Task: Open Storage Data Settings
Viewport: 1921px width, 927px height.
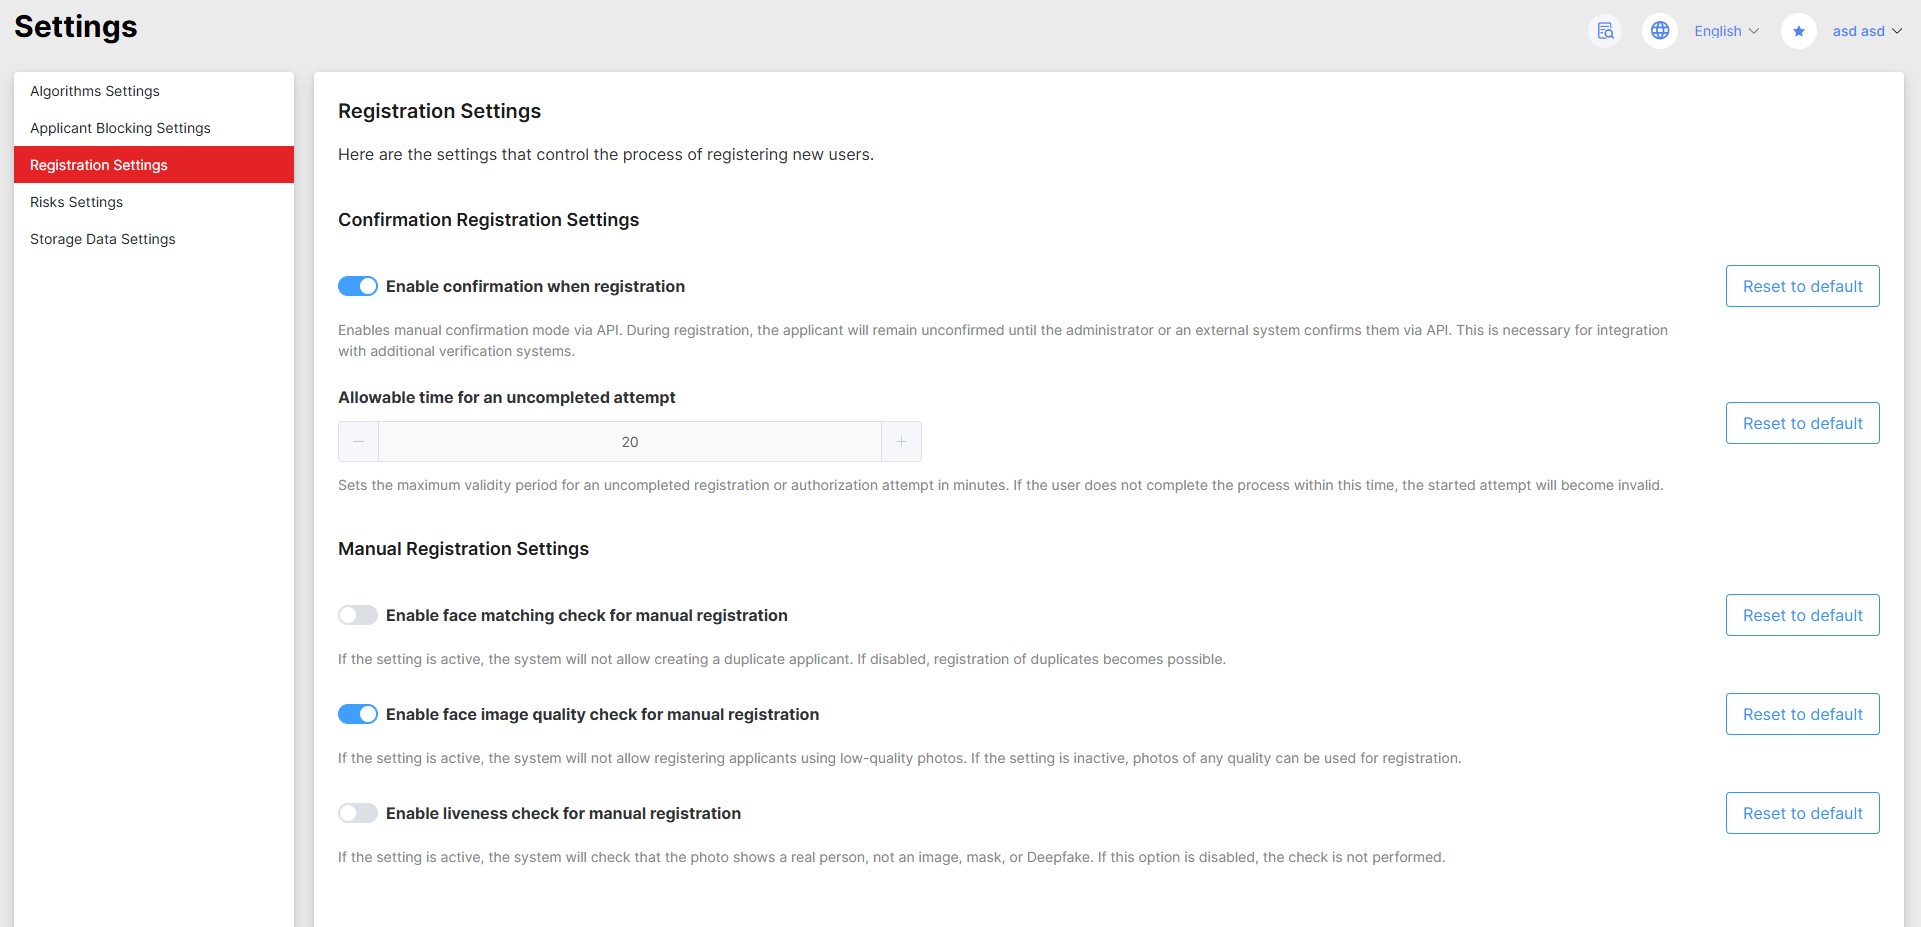Action: pyautogui.click(x=103, y=239)
